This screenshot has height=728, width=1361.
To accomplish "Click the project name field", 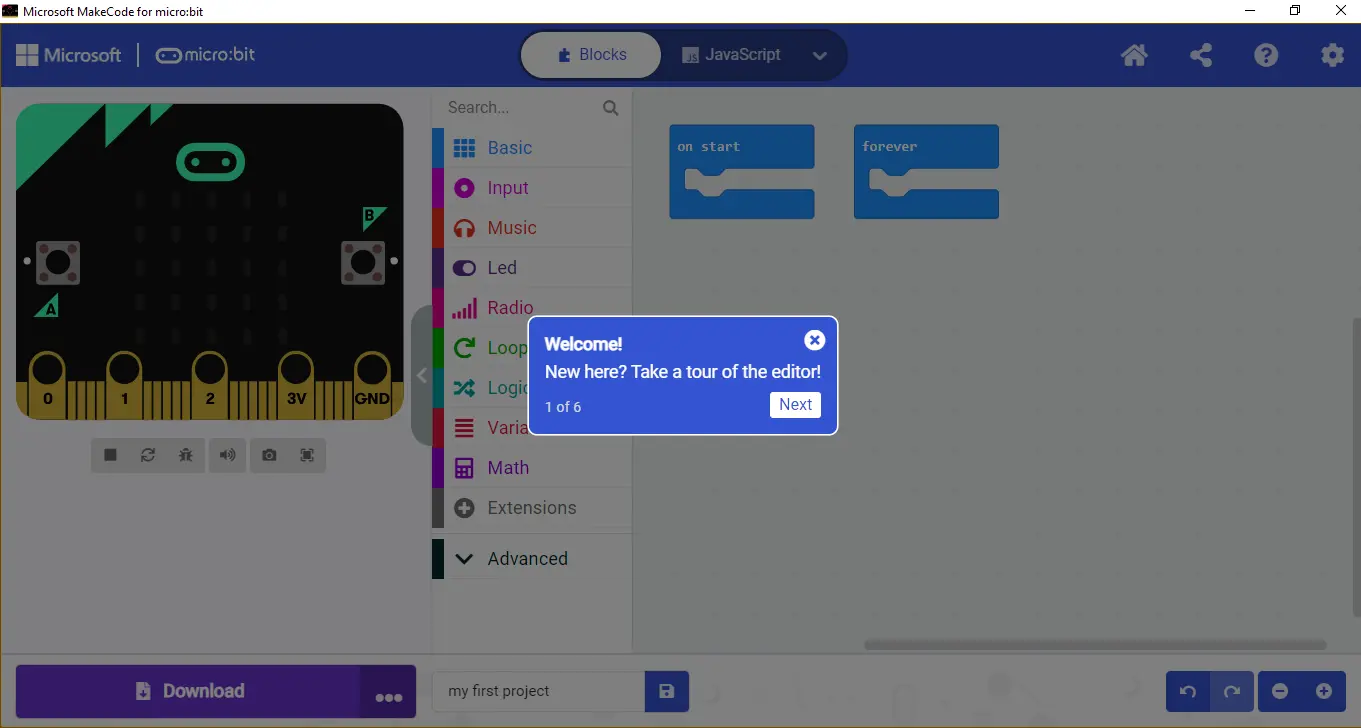I will click(539, 691).
